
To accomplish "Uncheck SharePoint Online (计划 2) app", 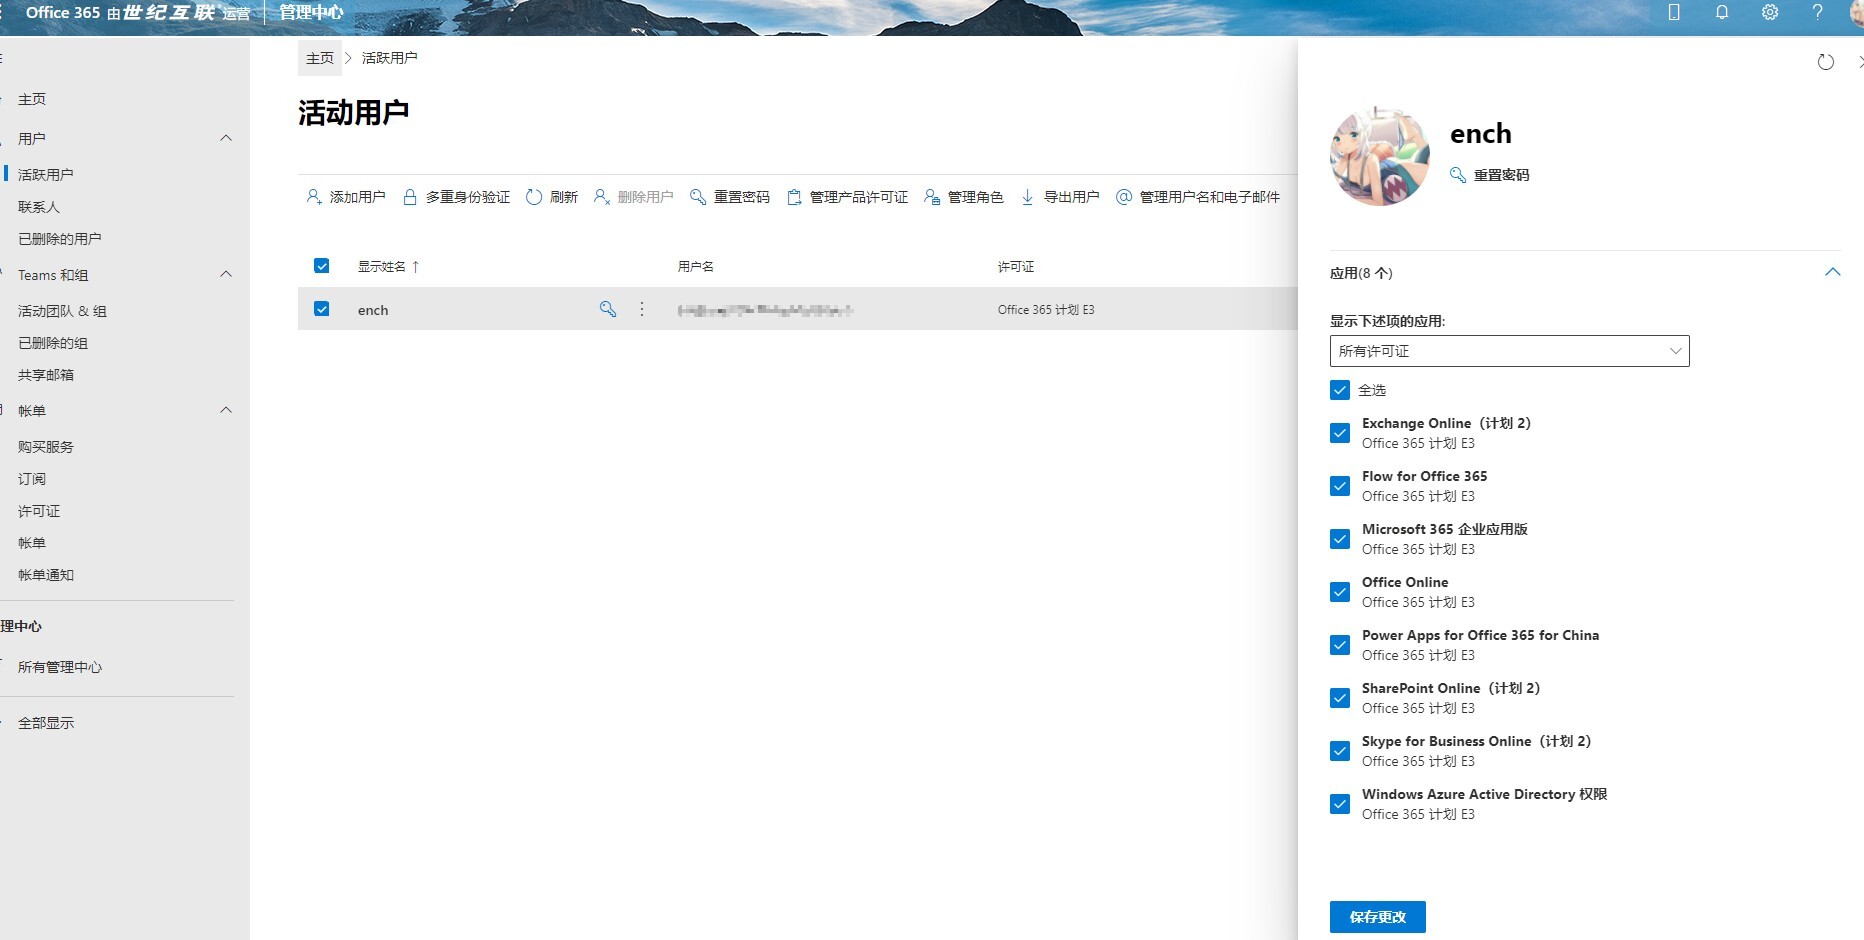I will point(1340,698).
